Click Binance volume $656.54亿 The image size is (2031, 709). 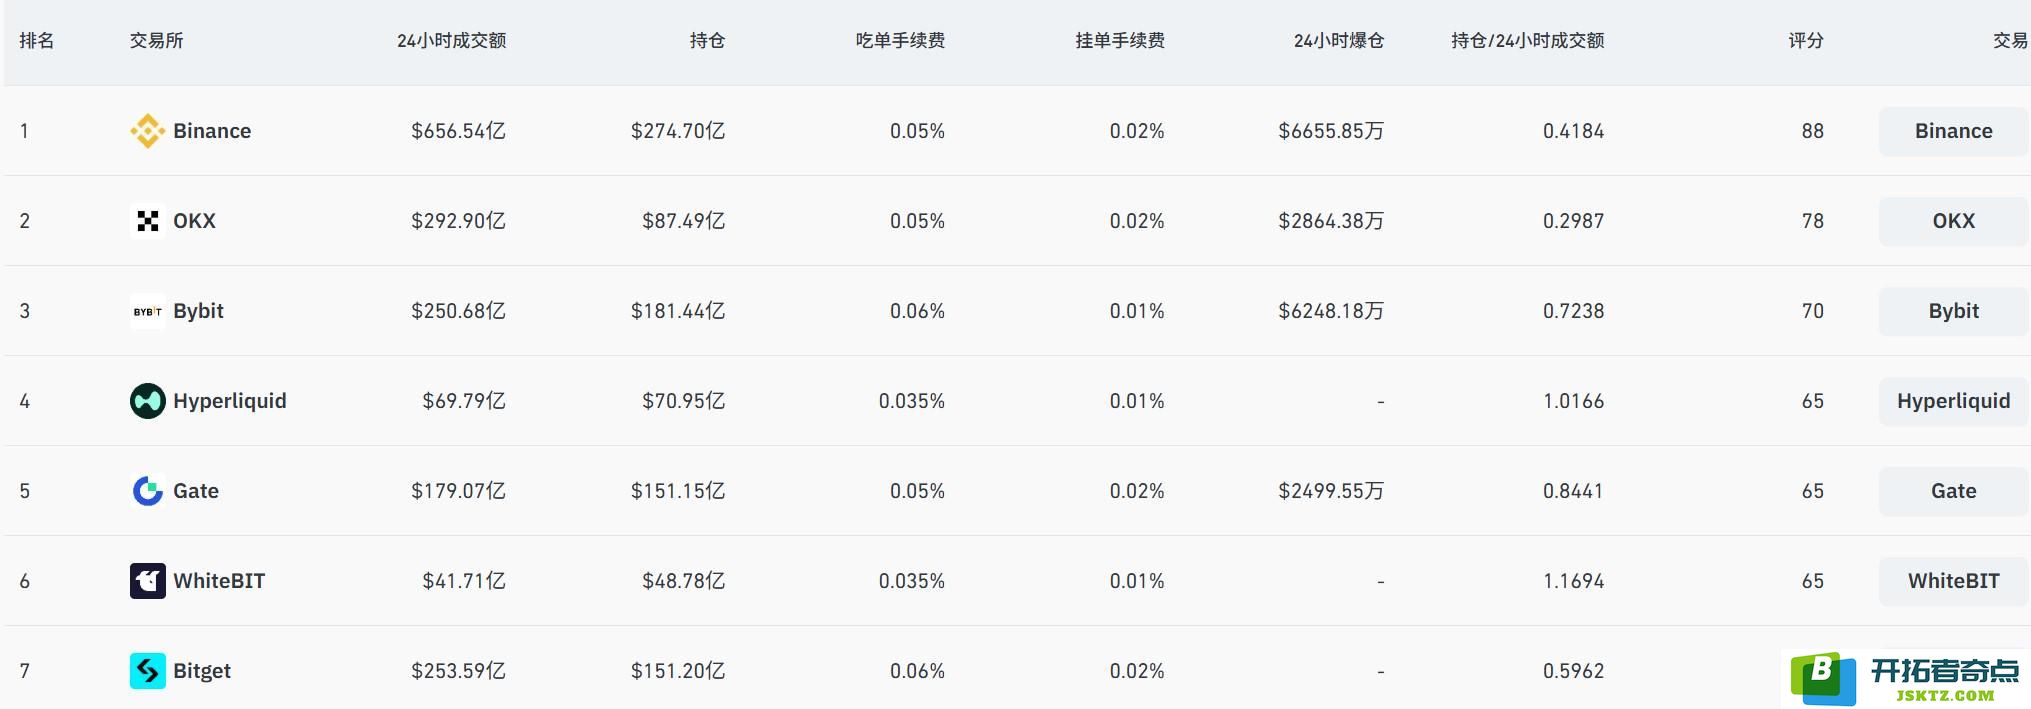[x=458, y=131]
